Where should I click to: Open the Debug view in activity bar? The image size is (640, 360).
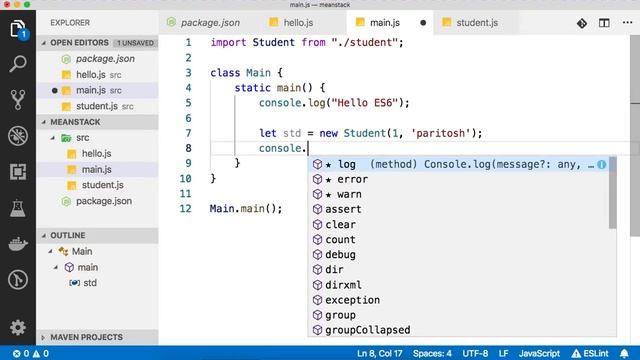(x=18, y=136)
